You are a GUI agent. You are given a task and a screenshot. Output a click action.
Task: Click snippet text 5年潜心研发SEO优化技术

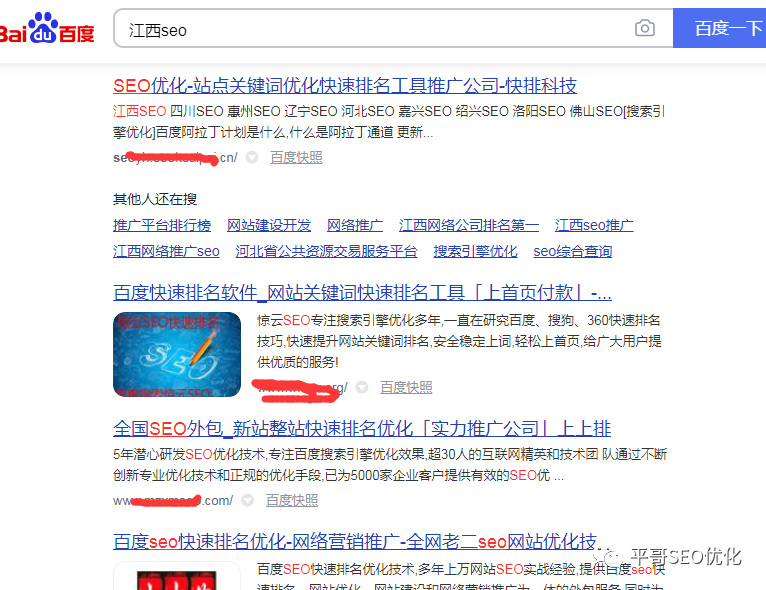189,454
